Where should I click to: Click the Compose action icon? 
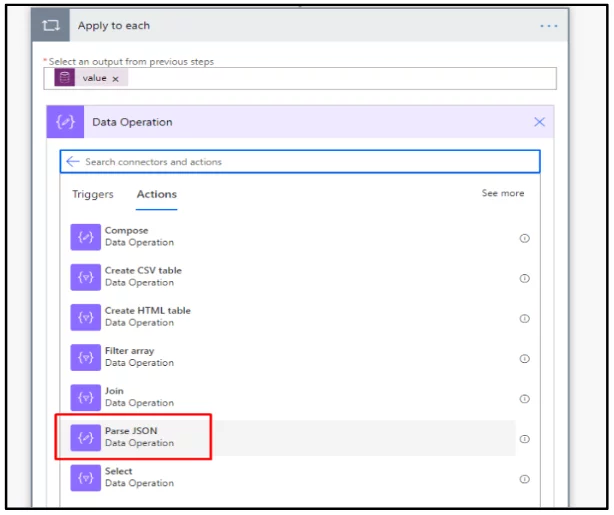(85, 237)
